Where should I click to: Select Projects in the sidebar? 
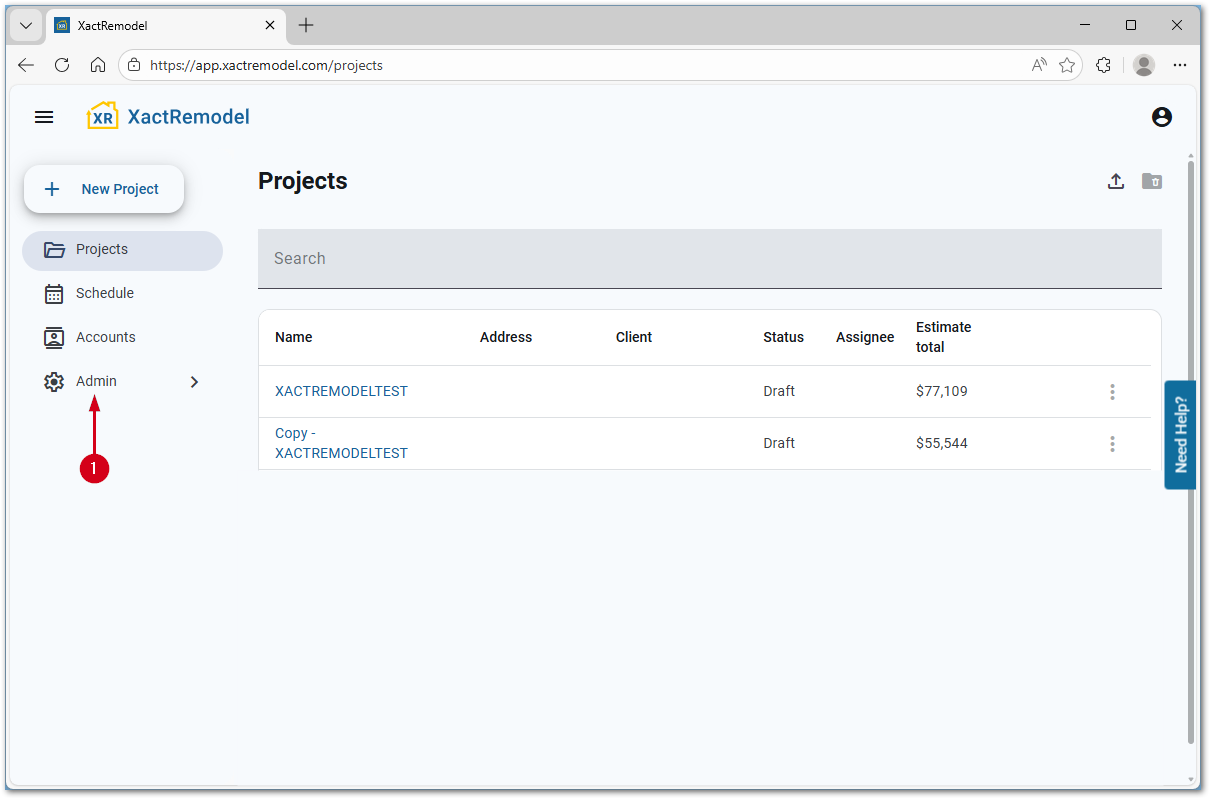102,249
